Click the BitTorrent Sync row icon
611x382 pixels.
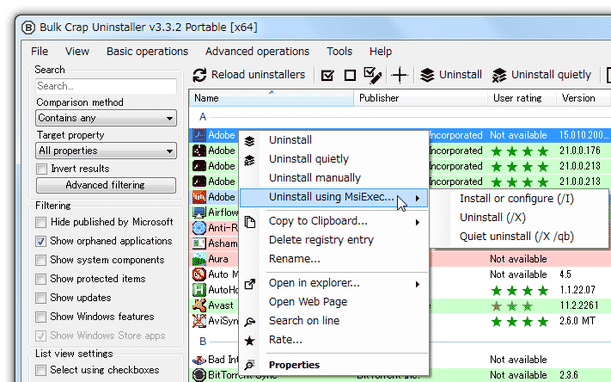point(199,375)
